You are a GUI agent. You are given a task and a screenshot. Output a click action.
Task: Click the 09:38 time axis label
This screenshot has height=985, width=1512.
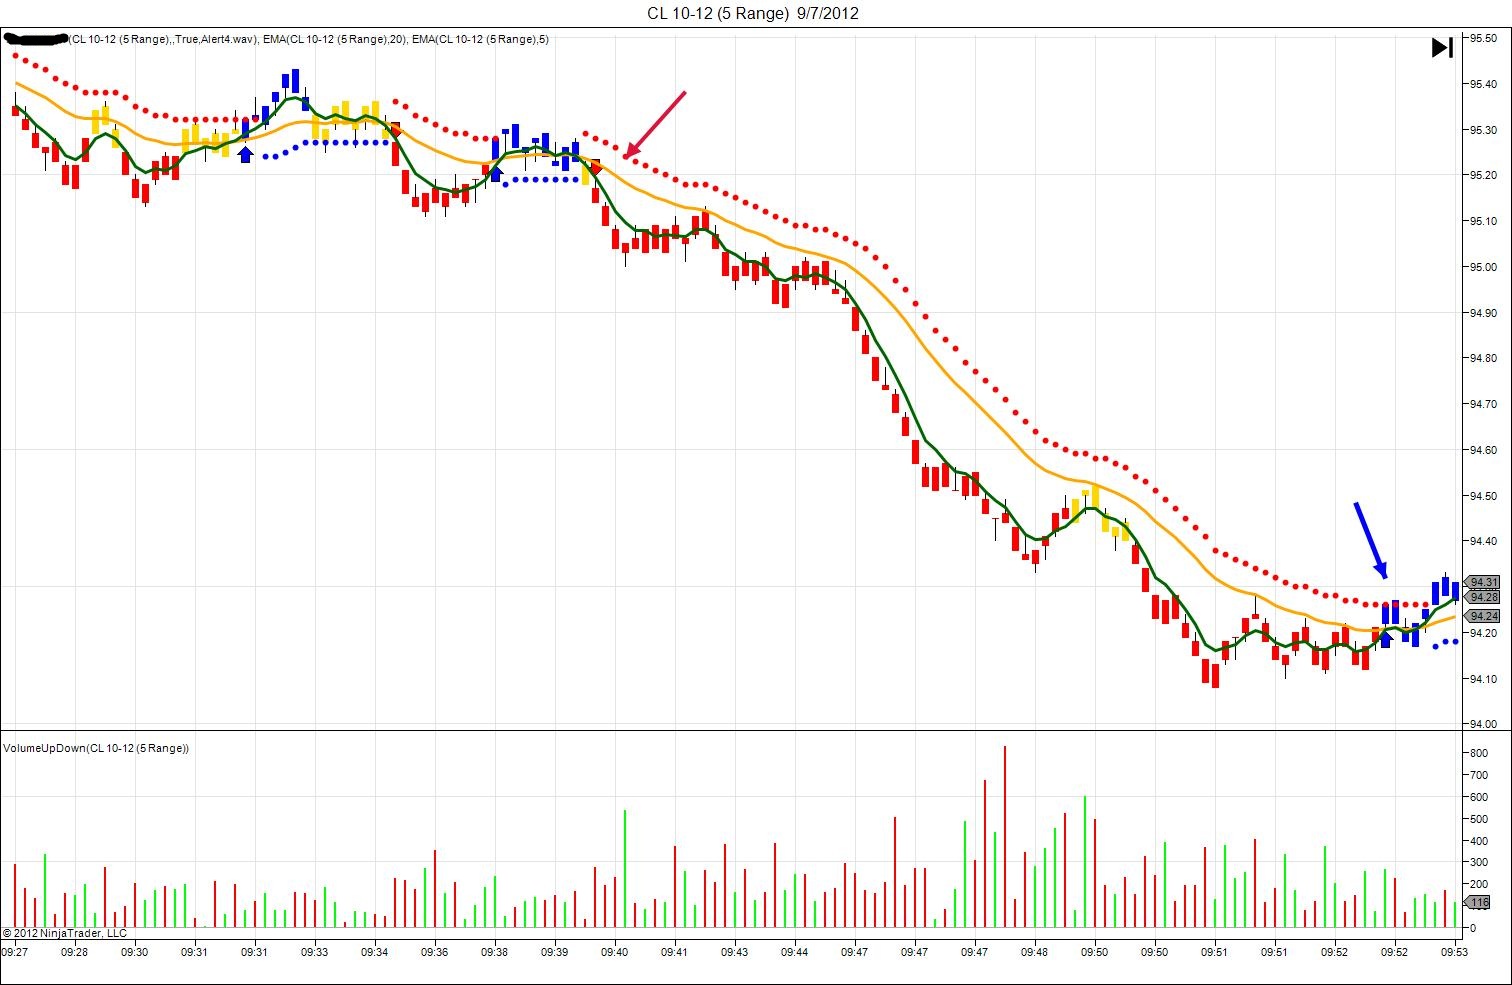(x=495, y=953)
